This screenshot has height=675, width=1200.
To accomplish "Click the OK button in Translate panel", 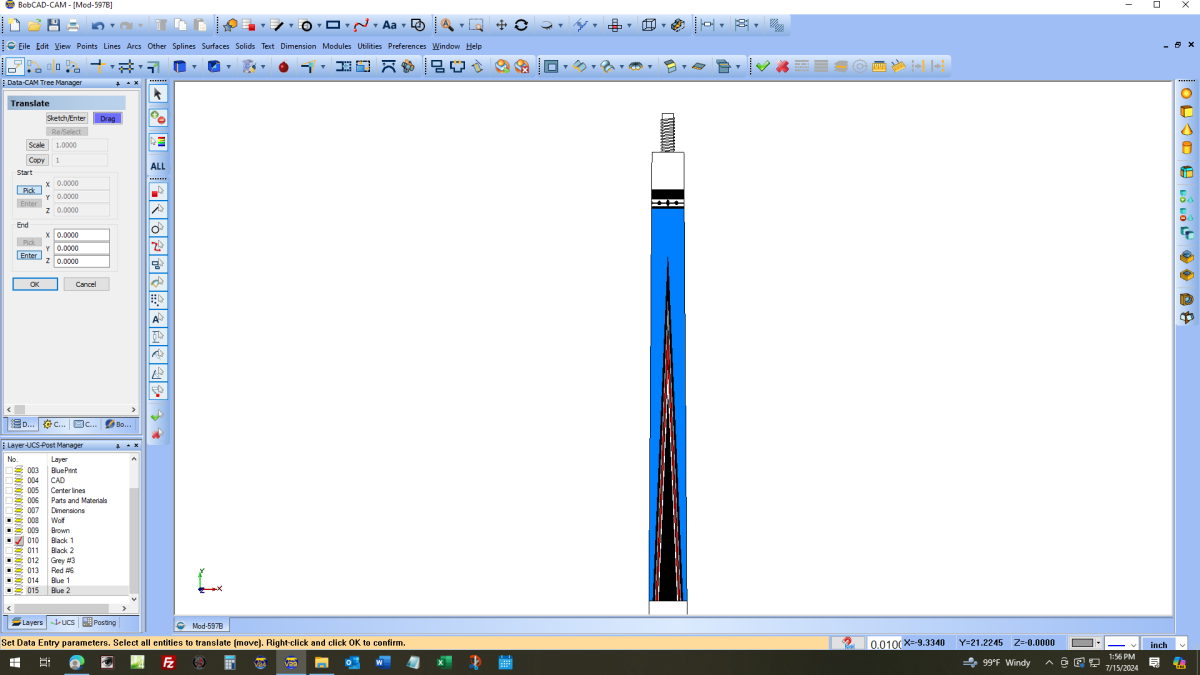I will [35, 284].
